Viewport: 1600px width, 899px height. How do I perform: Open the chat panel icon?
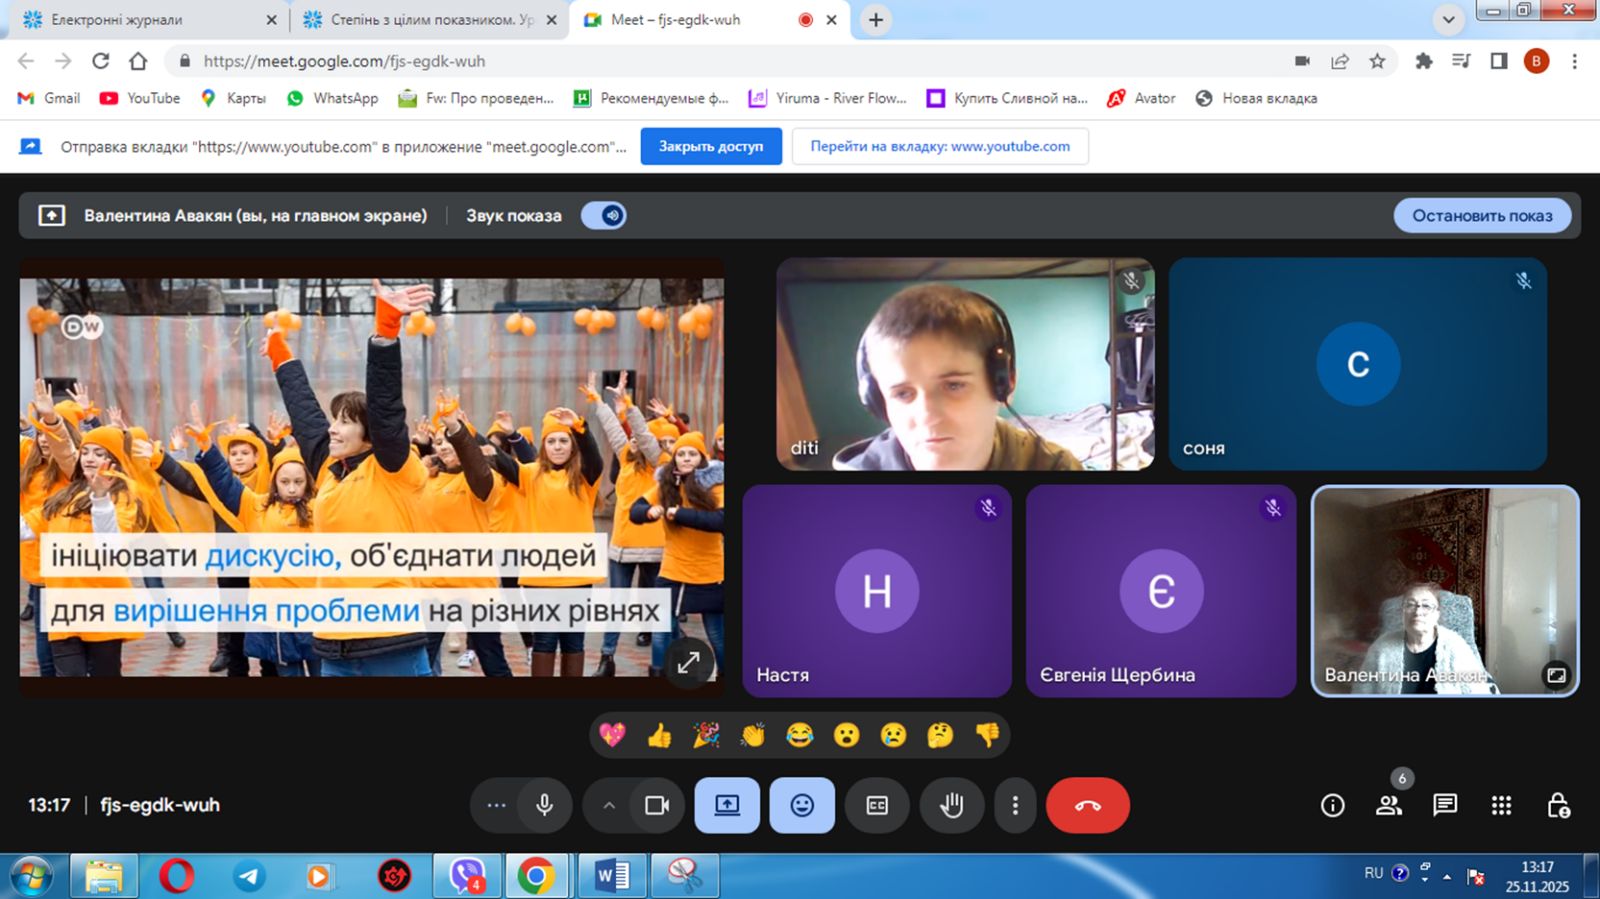[1444, 805]
